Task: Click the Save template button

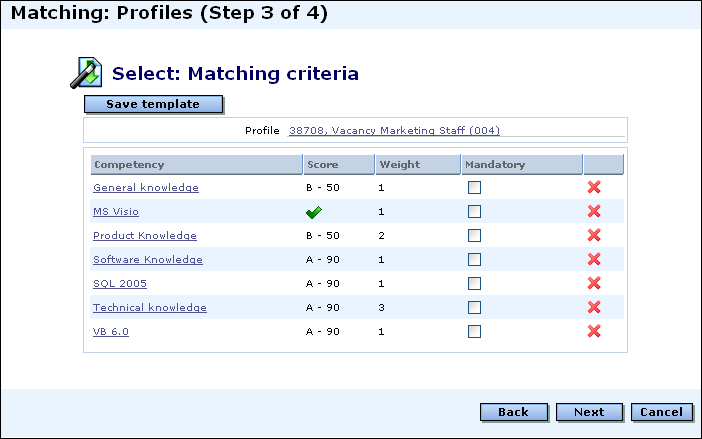Action: (154, 104)
